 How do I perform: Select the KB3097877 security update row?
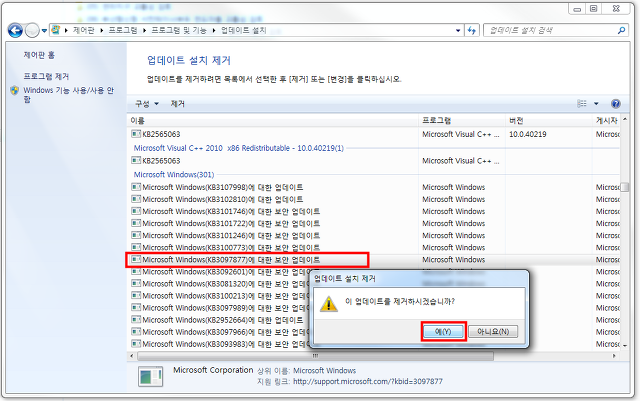point(374,260)
